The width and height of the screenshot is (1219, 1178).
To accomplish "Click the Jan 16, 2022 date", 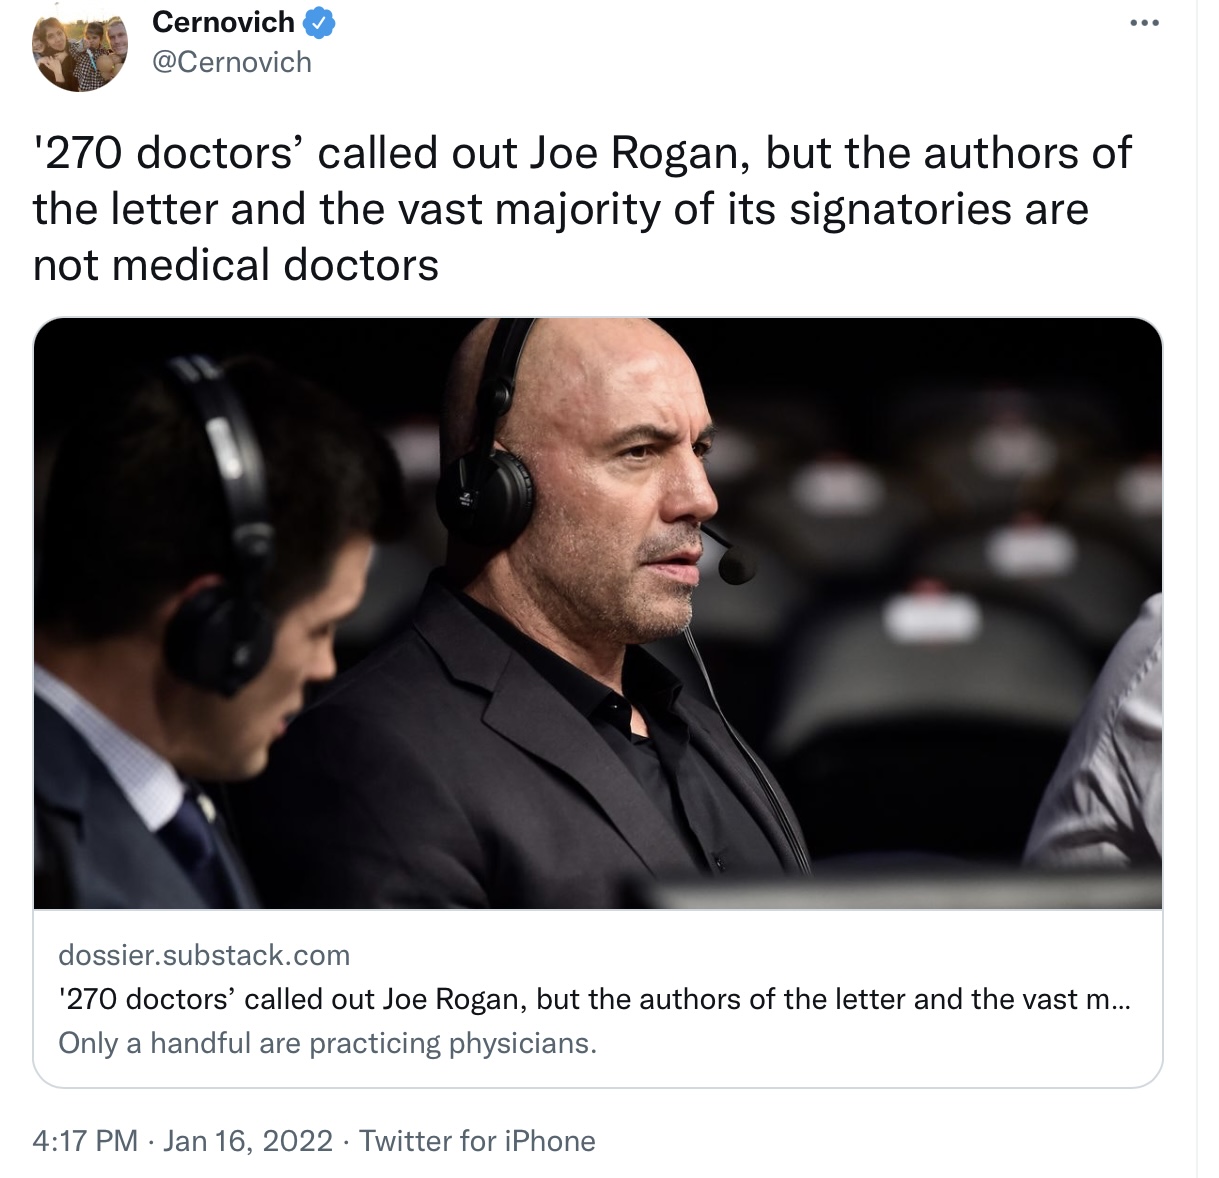I will click(x=247, y=1141).
